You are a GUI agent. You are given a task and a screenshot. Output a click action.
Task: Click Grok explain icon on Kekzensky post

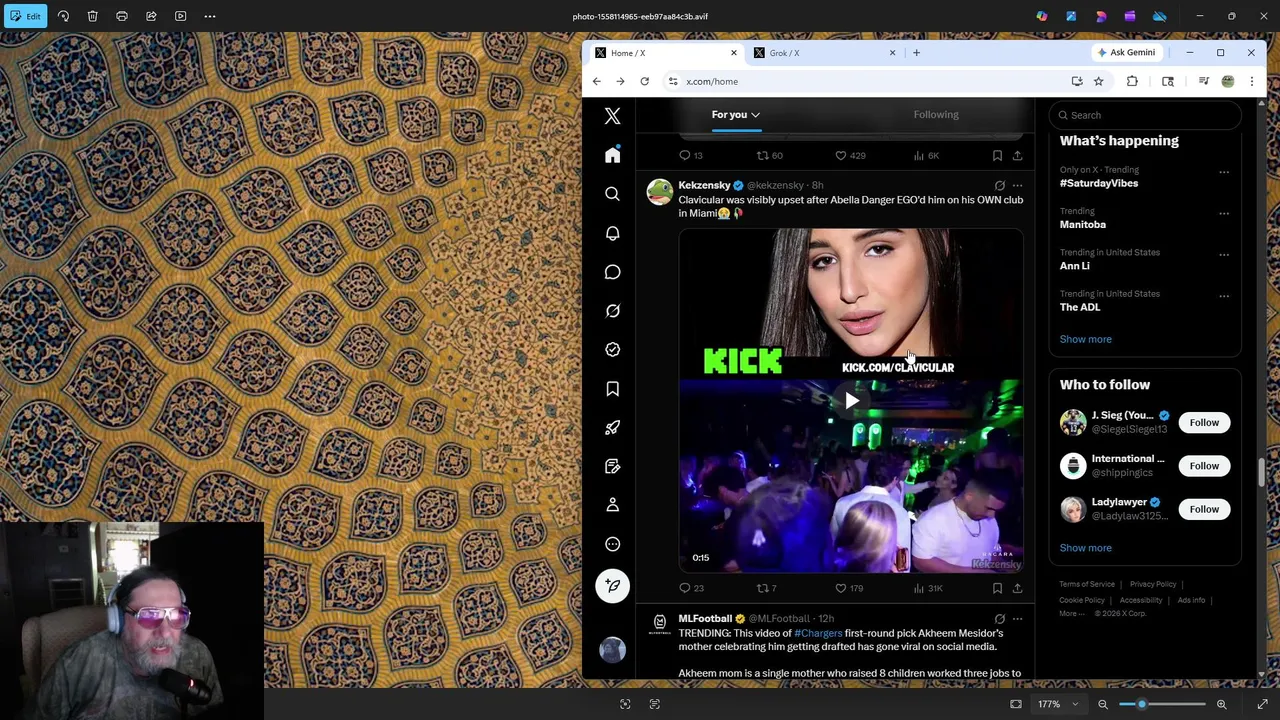999,185
